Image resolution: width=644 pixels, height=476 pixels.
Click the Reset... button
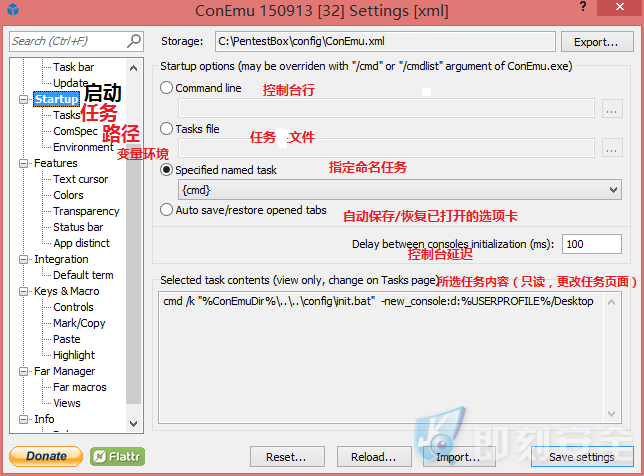[287, 457]
